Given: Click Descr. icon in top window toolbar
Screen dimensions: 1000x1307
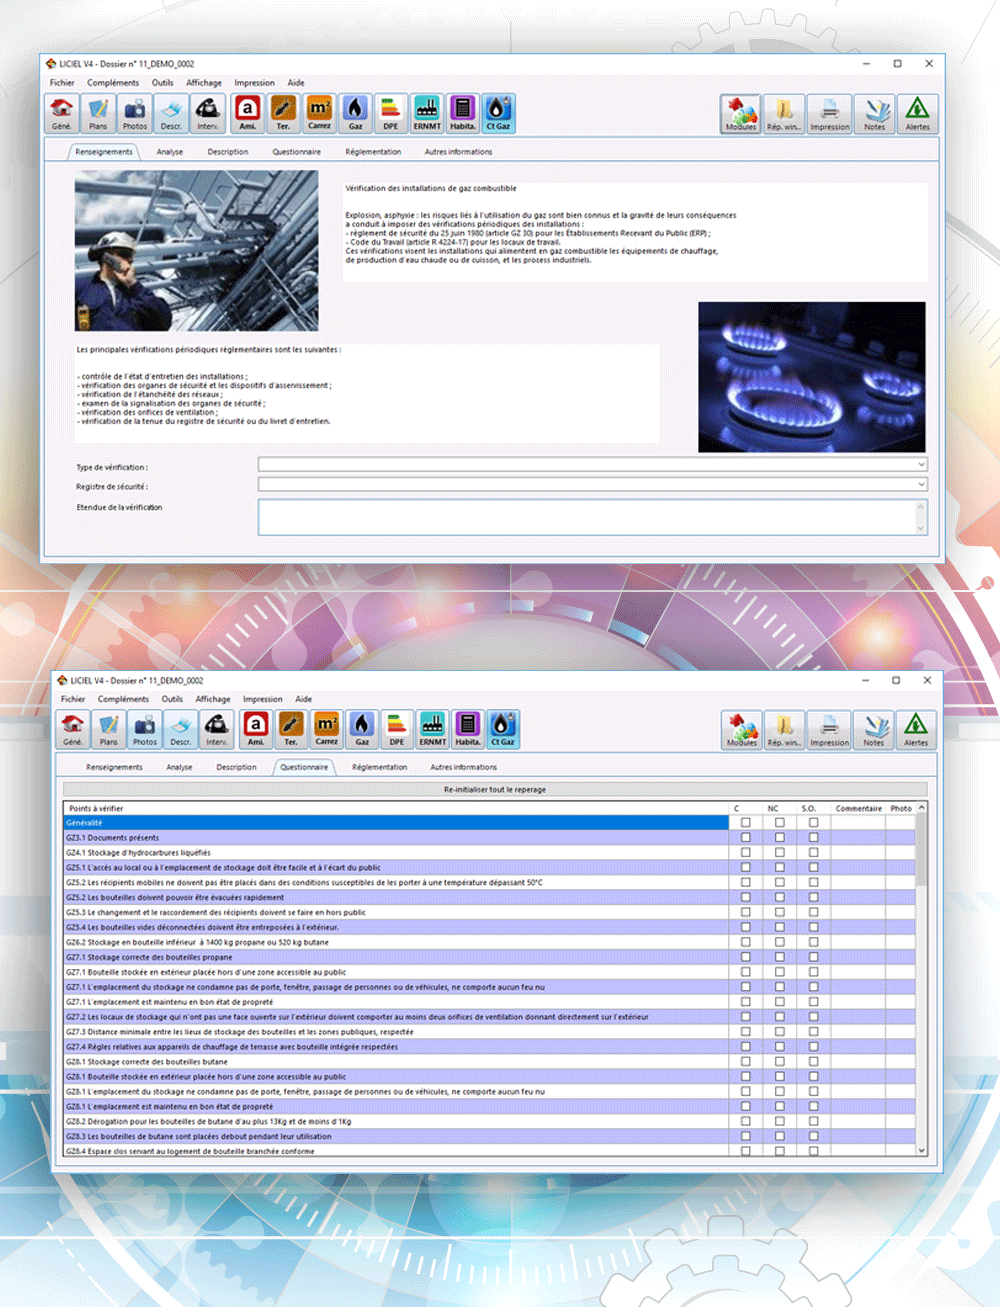Looking at the screenshot, I should [x=171, y=113].
